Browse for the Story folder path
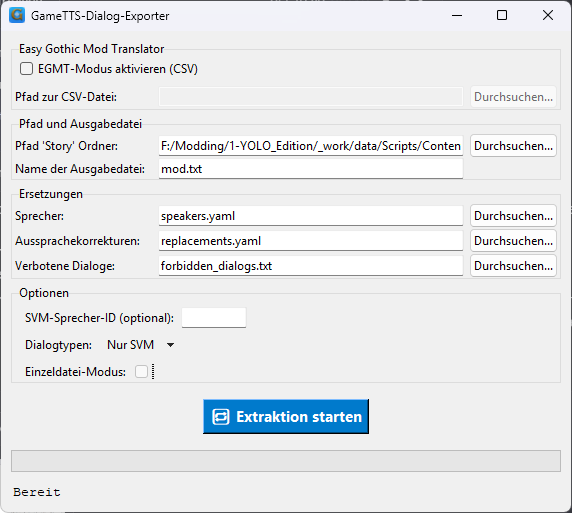The height and width of the screenshot is (513, 572). [513, 146]
